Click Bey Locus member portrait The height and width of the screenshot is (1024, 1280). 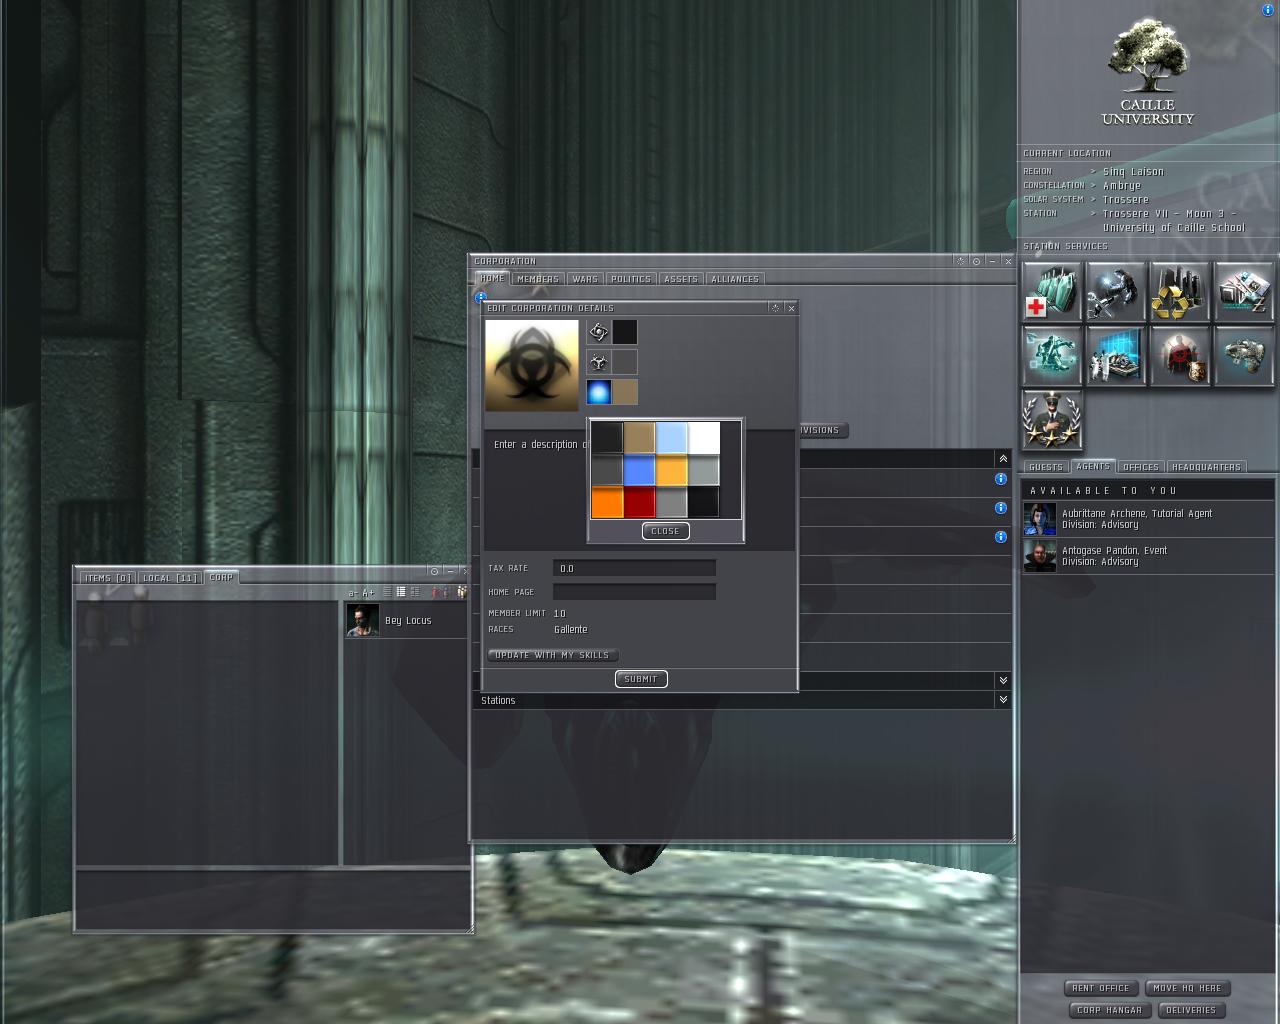[x=362, y=620]
